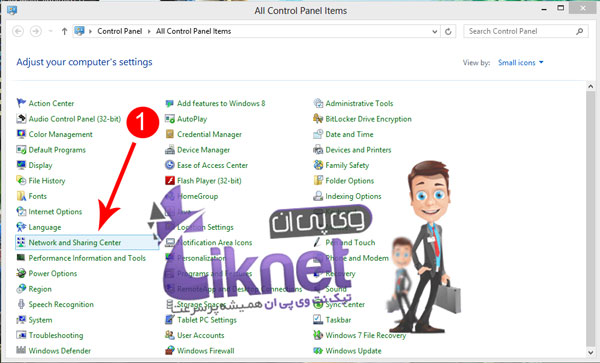Click the Network and Sharing Center icon
Screen dimensions: 600x363
[21, 242]
